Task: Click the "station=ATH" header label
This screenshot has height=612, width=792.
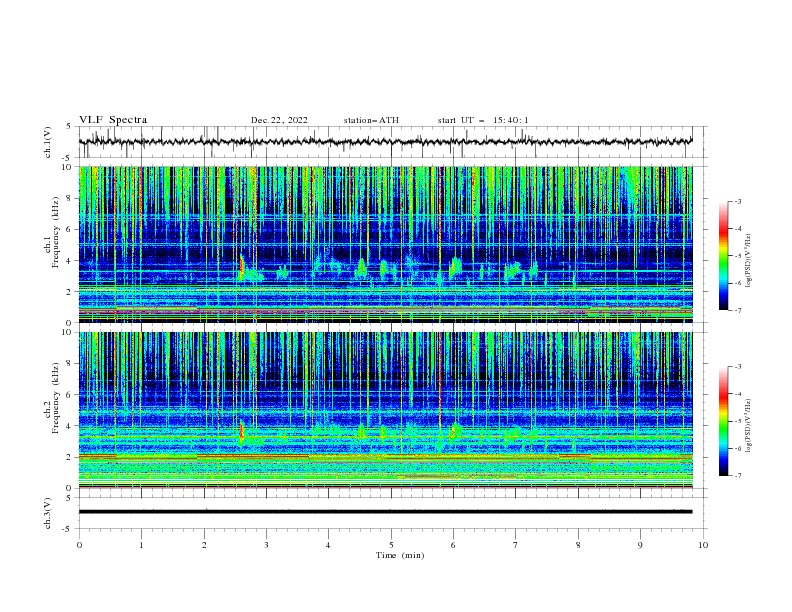Action: click(371, 120)
